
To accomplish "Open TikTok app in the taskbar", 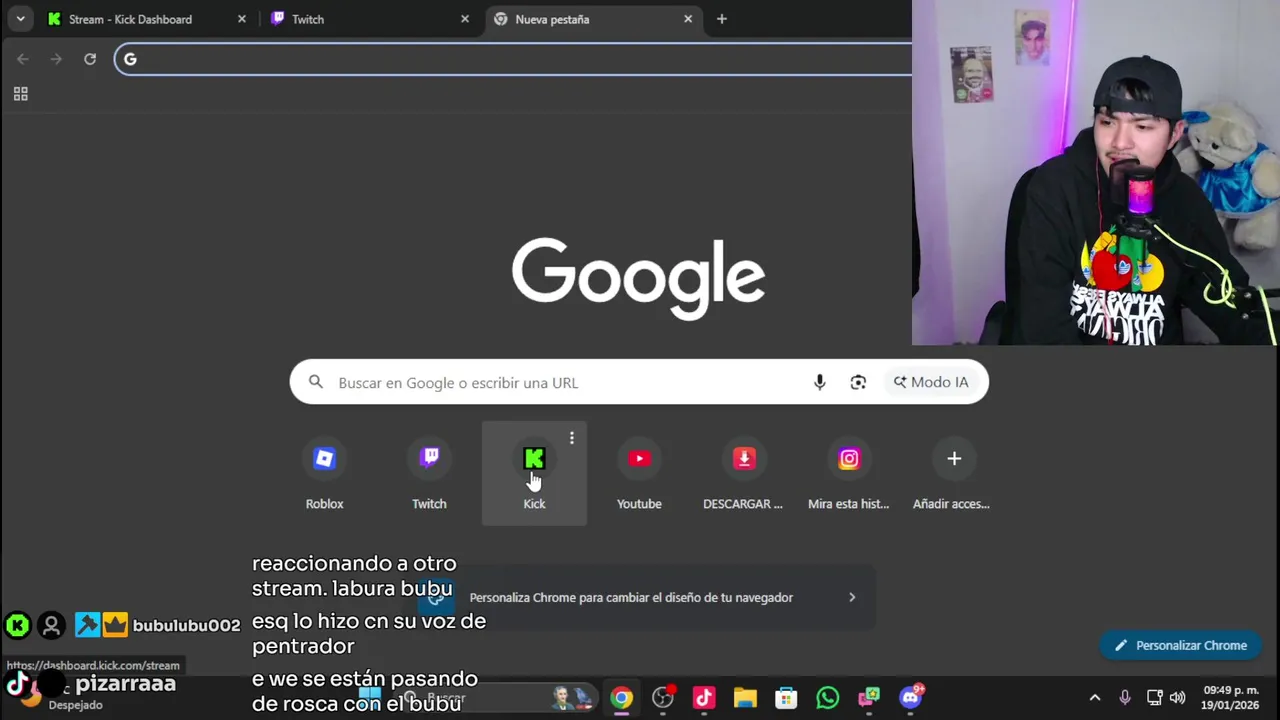I will tap(704, 698).
